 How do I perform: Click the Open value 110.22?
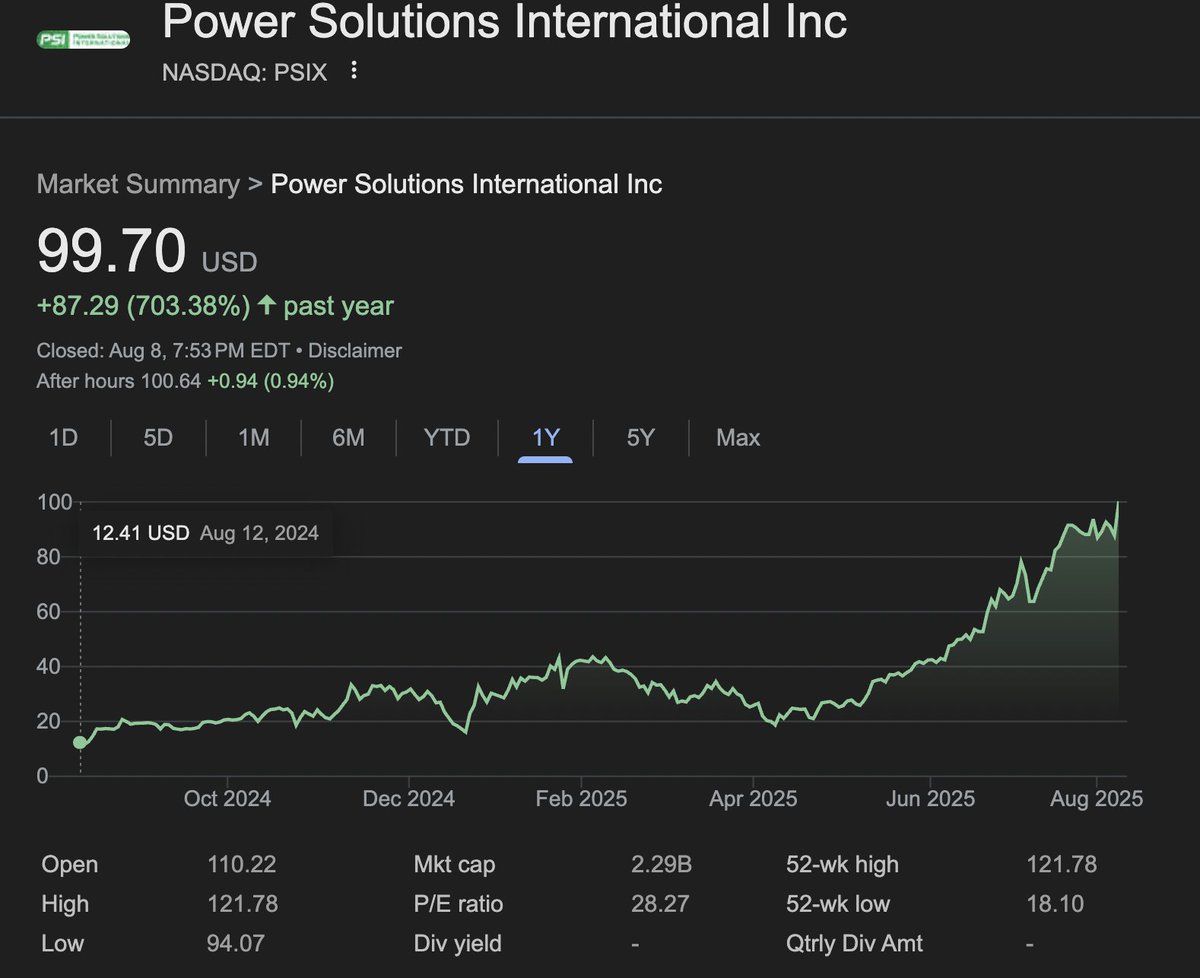tap(243, 864)
